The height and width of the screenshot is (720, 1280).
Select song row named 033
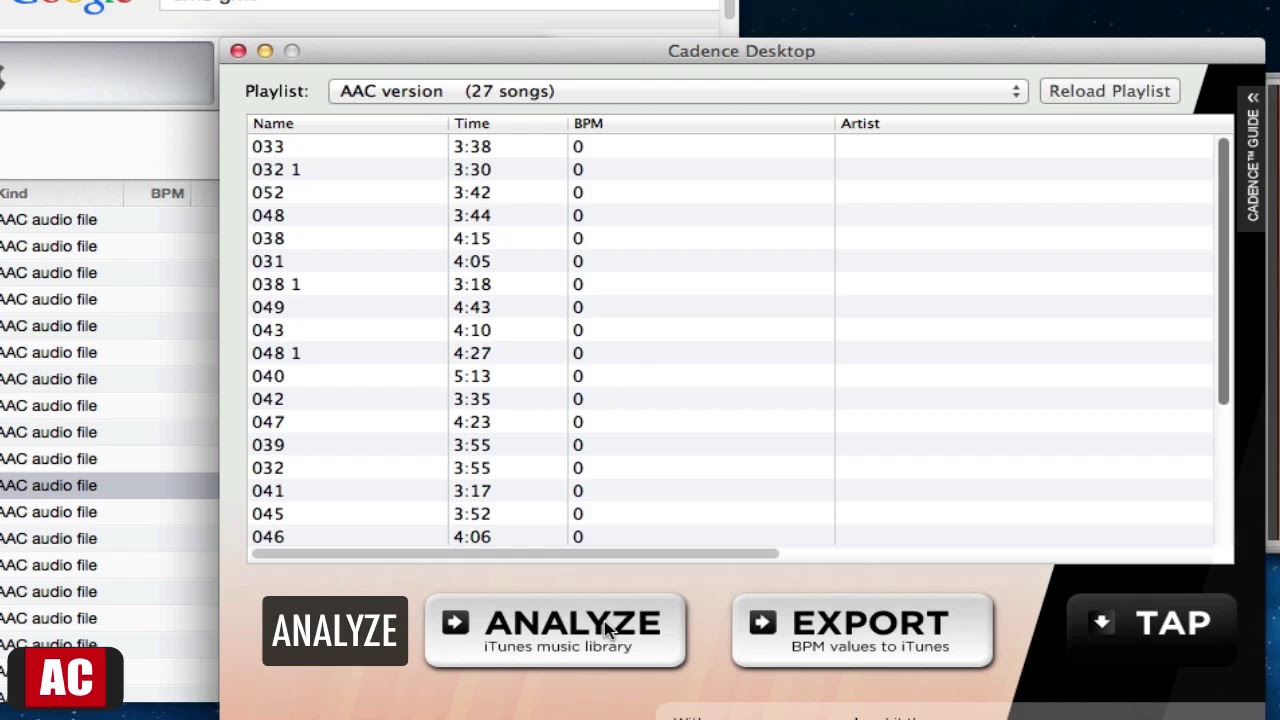click(x=730, y=146)
